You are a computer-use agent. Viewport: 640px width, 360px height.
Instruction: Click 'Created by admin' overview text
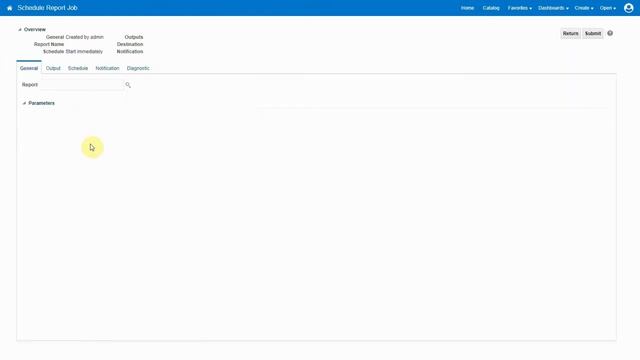84,37
